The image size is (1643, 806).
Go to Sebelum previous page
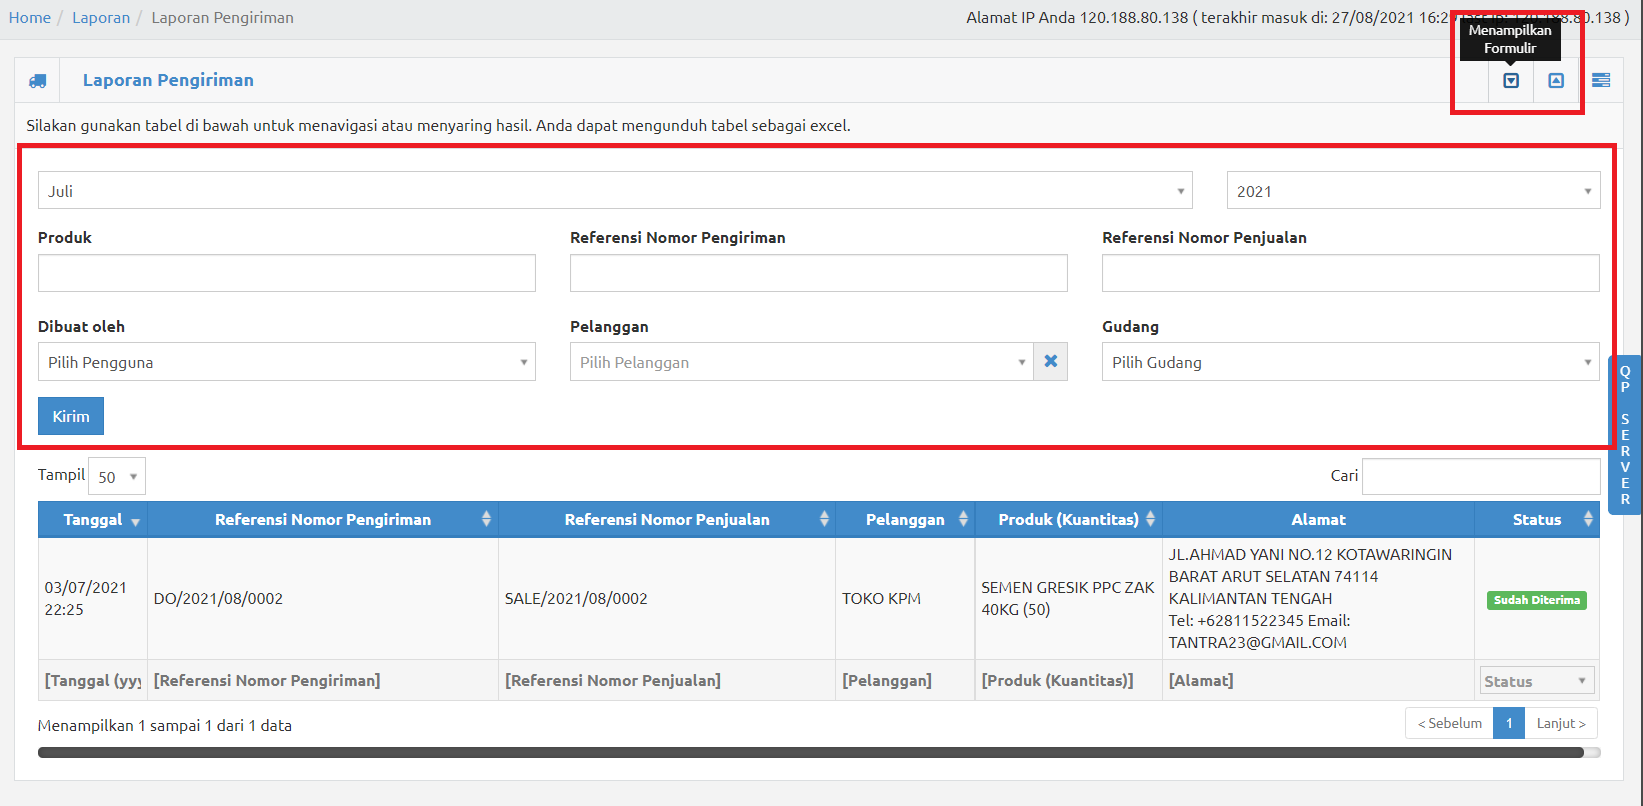pyautogui.click(x=1449, y=723)
